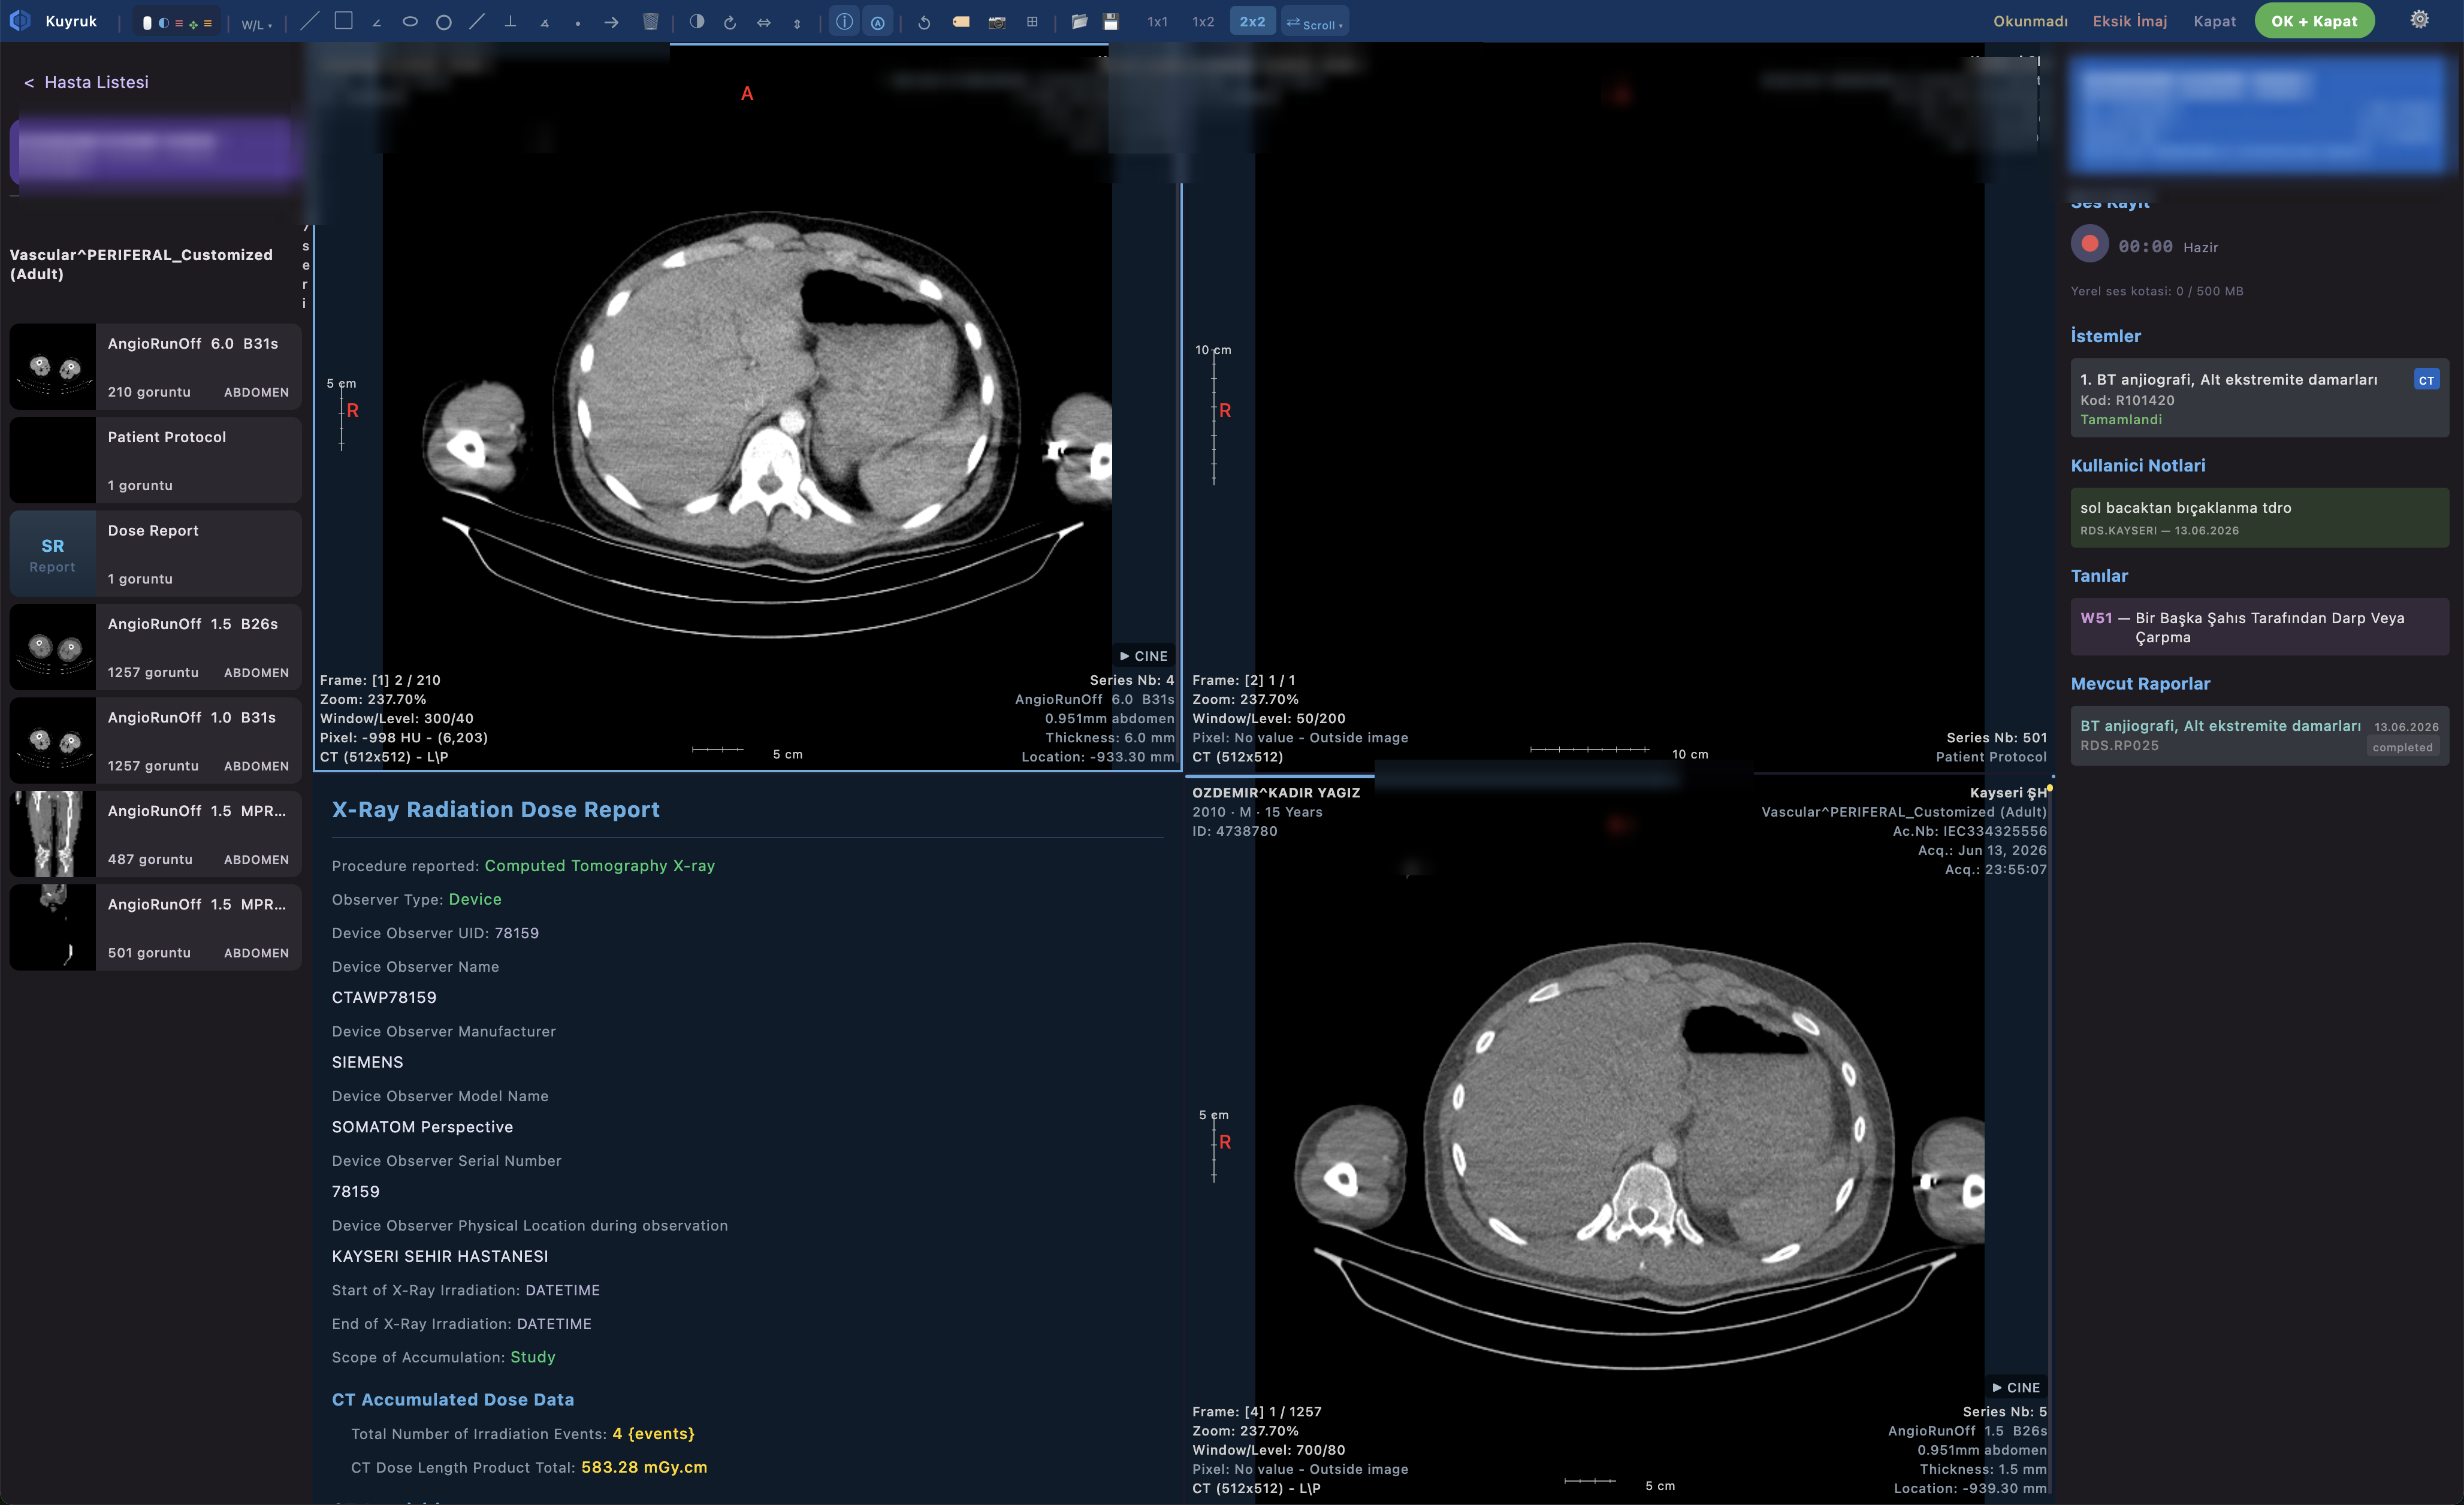This screenshot has height=1505, width=2464.
Task: Select the ellipse ROI tool
Action: (410, 21)
